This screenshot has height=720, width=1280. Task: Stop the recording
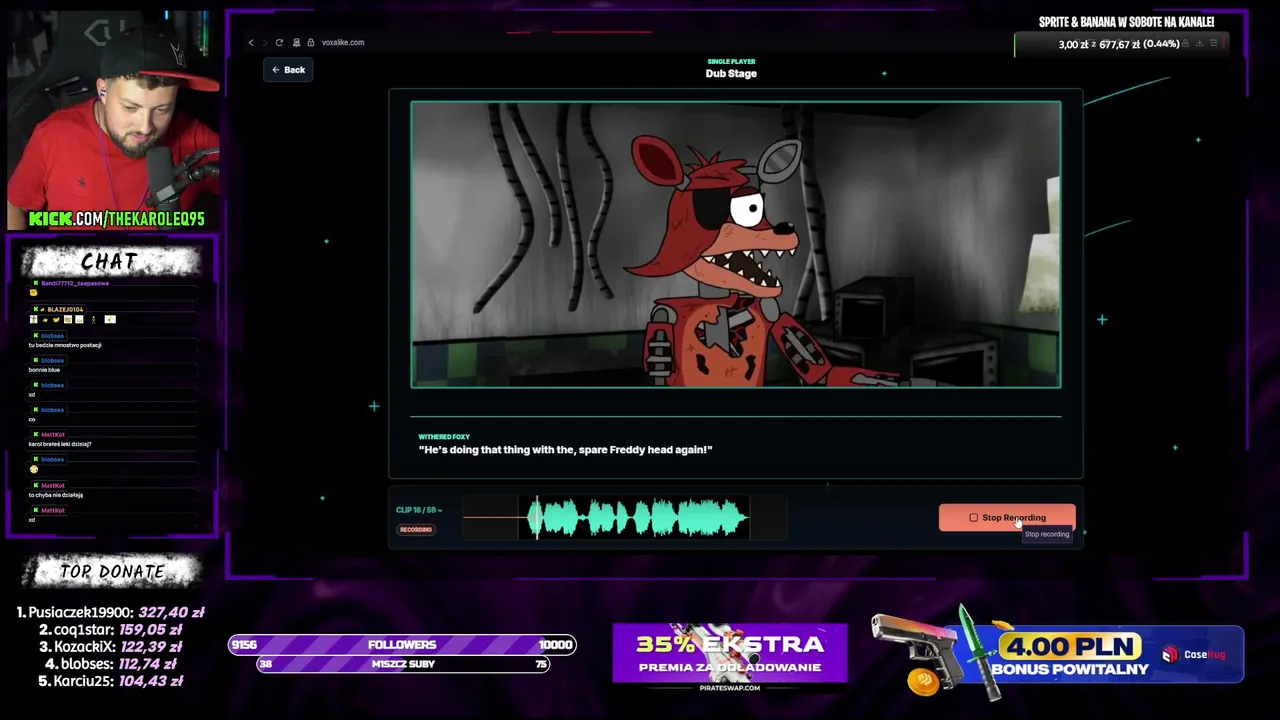(1007, 517)
